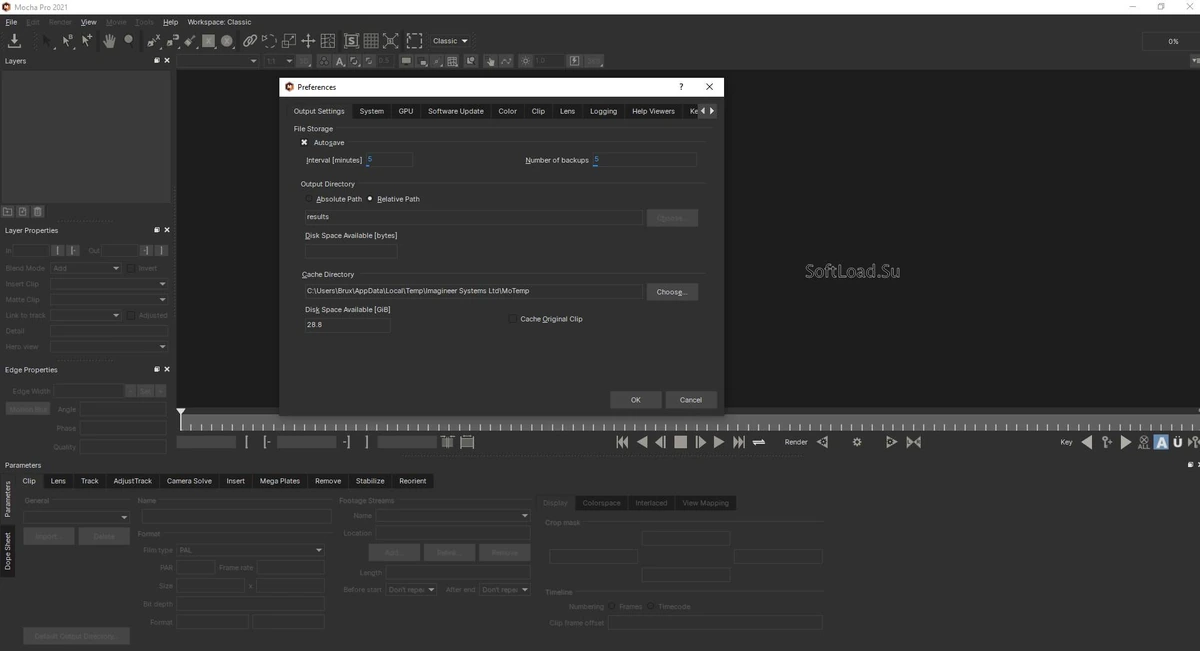Click the Show planar grid icon
Image resolution: width=1200 pixels, height=651 pixels.
tap(371, 41)
